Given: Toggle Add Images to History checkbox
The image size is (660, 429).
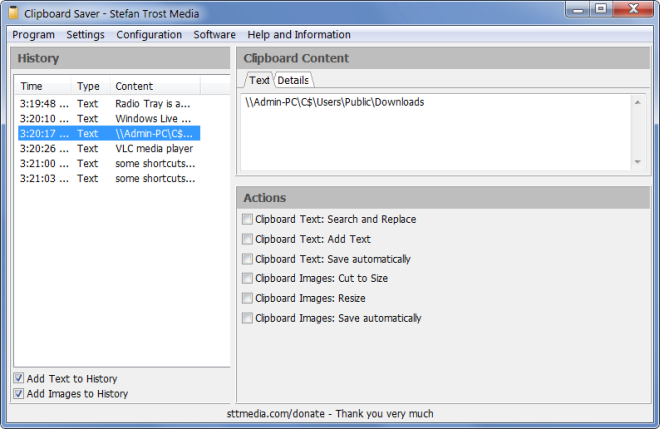Looking at the screenshot, I should (x=19, y=393).
